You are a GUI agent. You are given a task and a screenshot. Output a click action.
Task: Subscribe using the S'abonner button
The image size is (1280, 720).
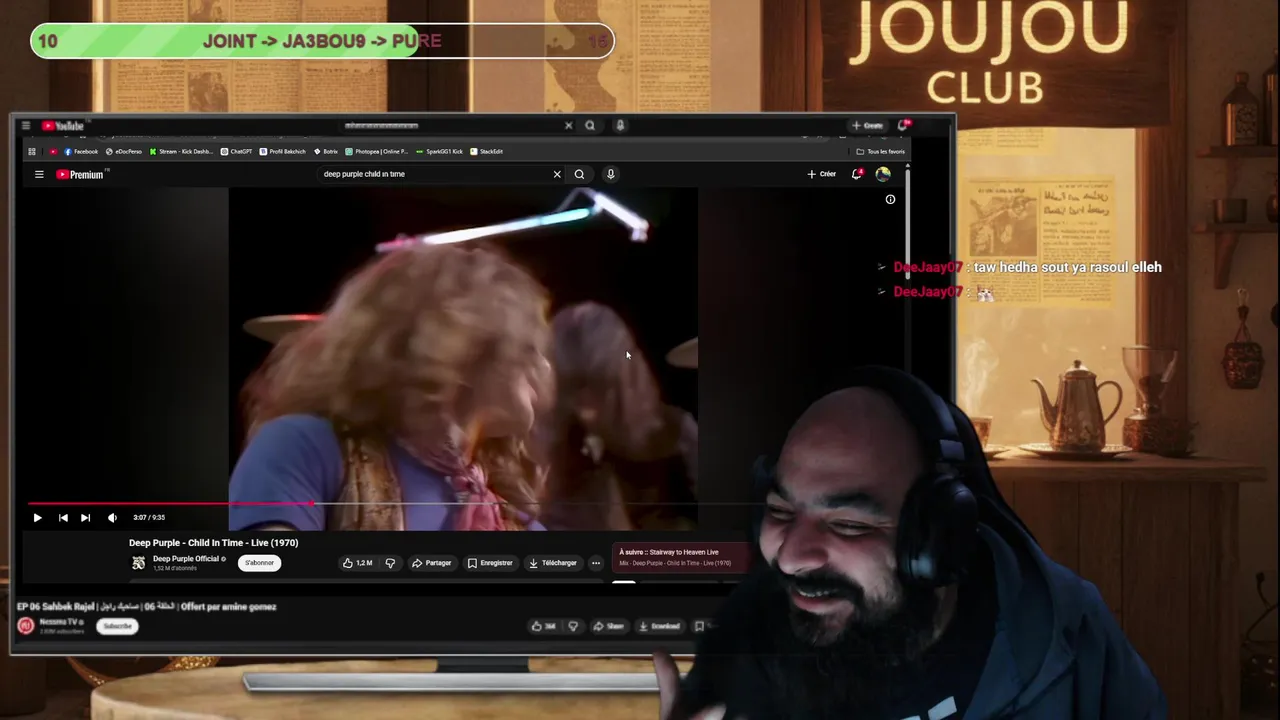coord(259,563)
